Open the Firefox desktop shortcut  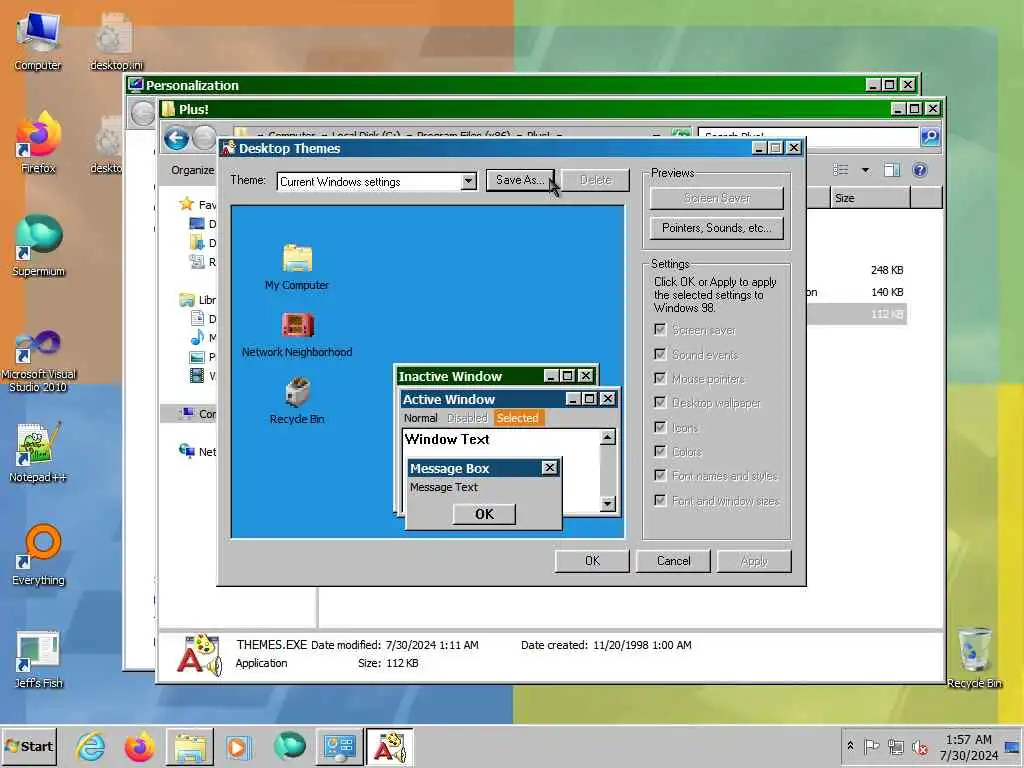(x=38, y=142)
